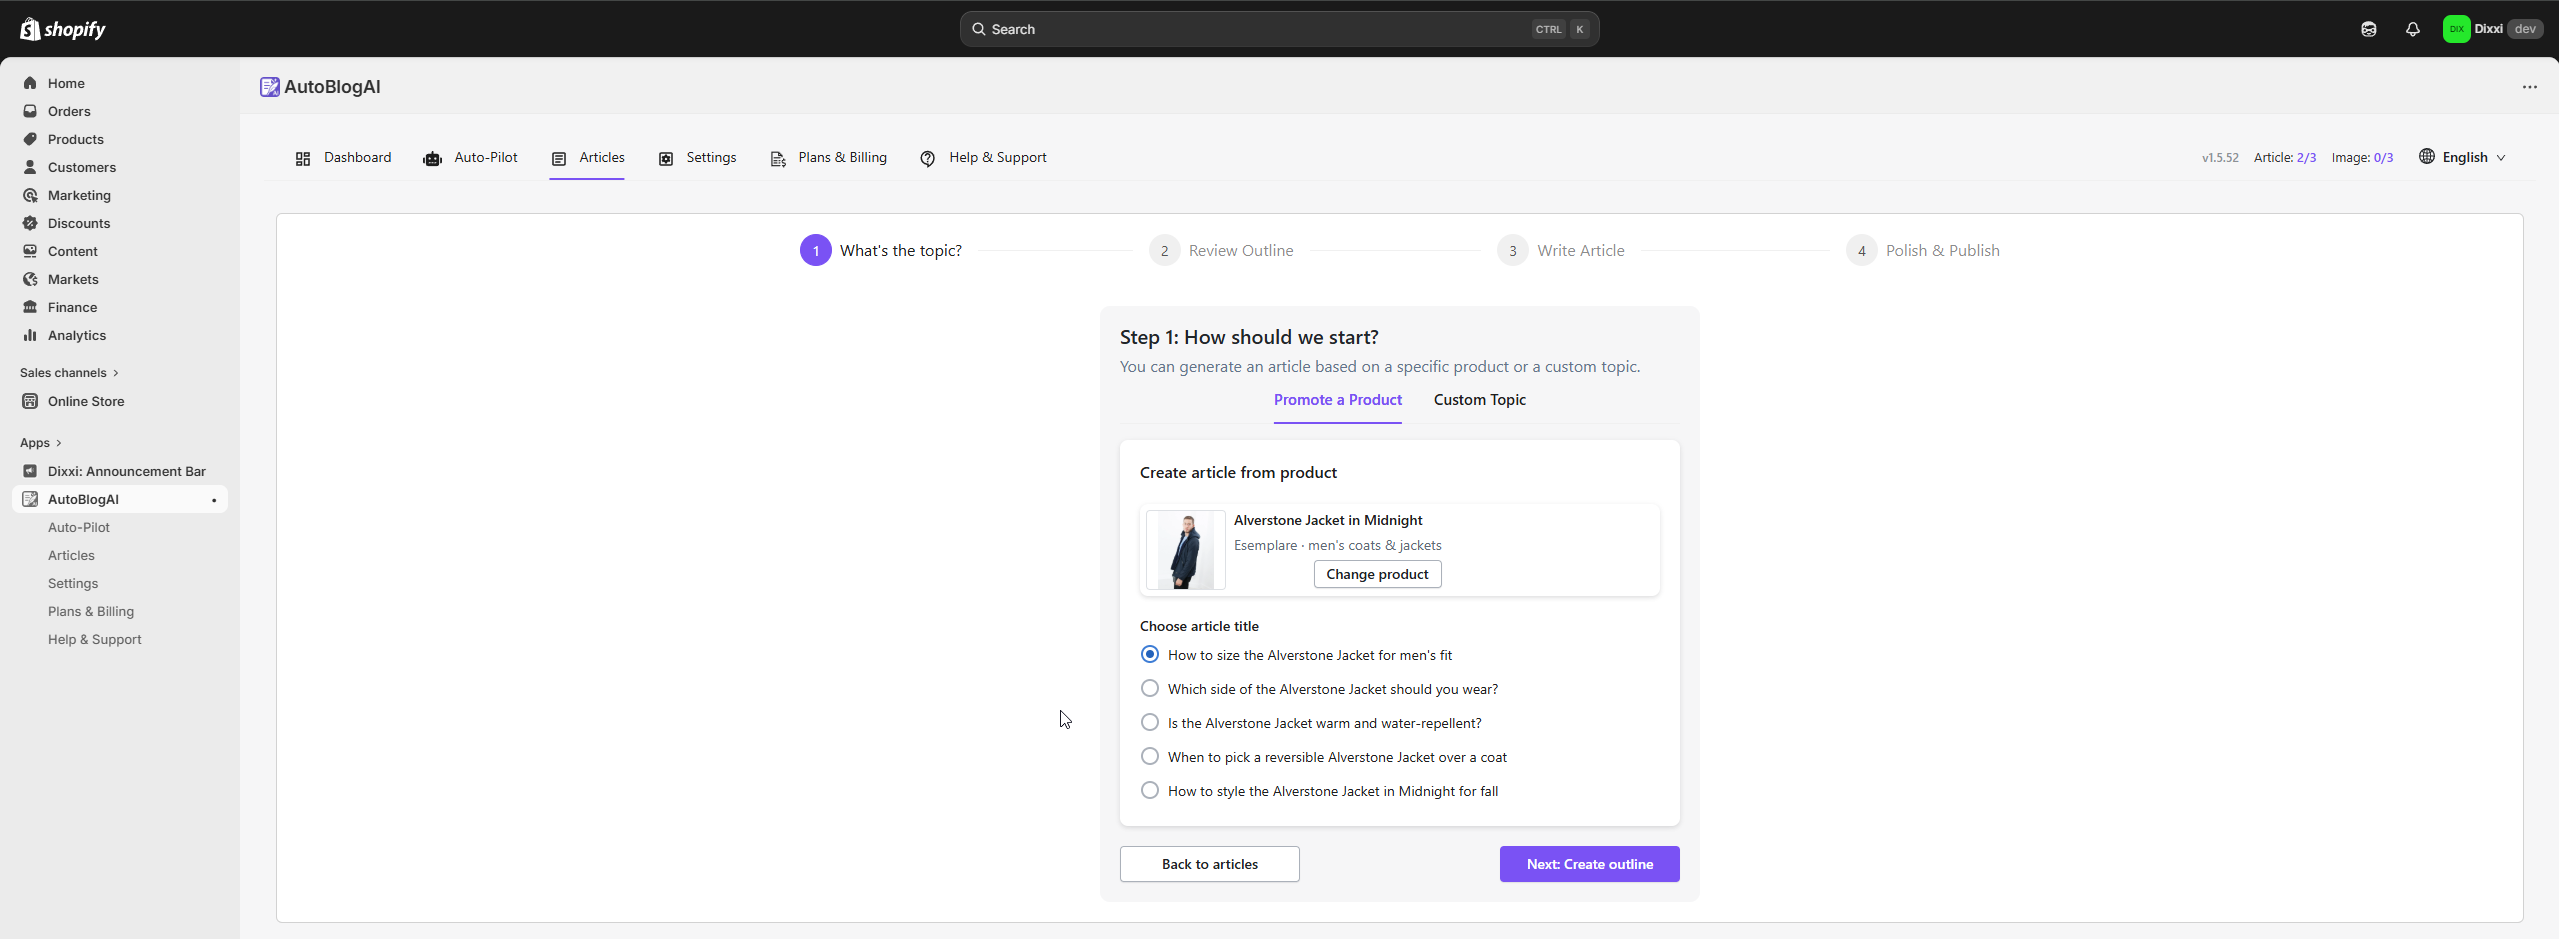Click the Settings gear icon in tabs
This screenshot has width=2559, height=939.
click(666, 158)
